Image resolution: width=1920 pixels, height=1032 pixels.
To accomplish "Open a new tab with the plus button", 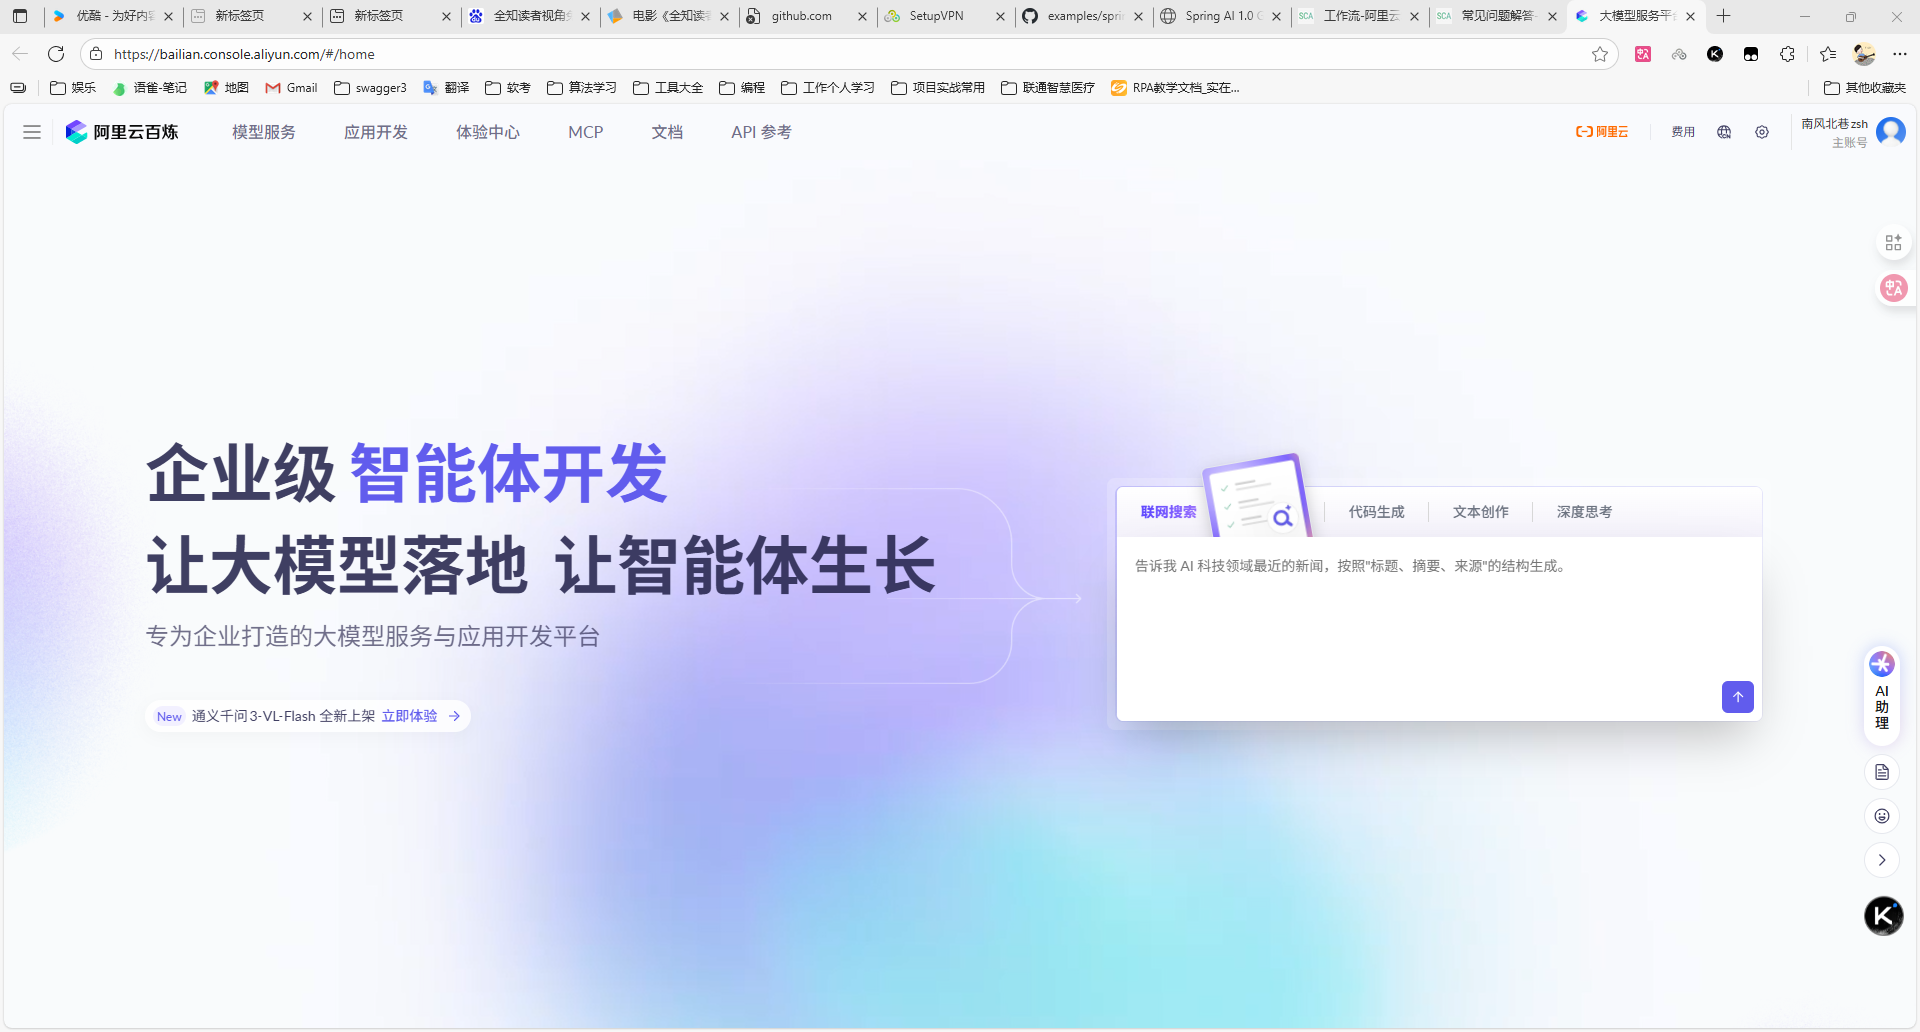I will (x=1723, y=16).
